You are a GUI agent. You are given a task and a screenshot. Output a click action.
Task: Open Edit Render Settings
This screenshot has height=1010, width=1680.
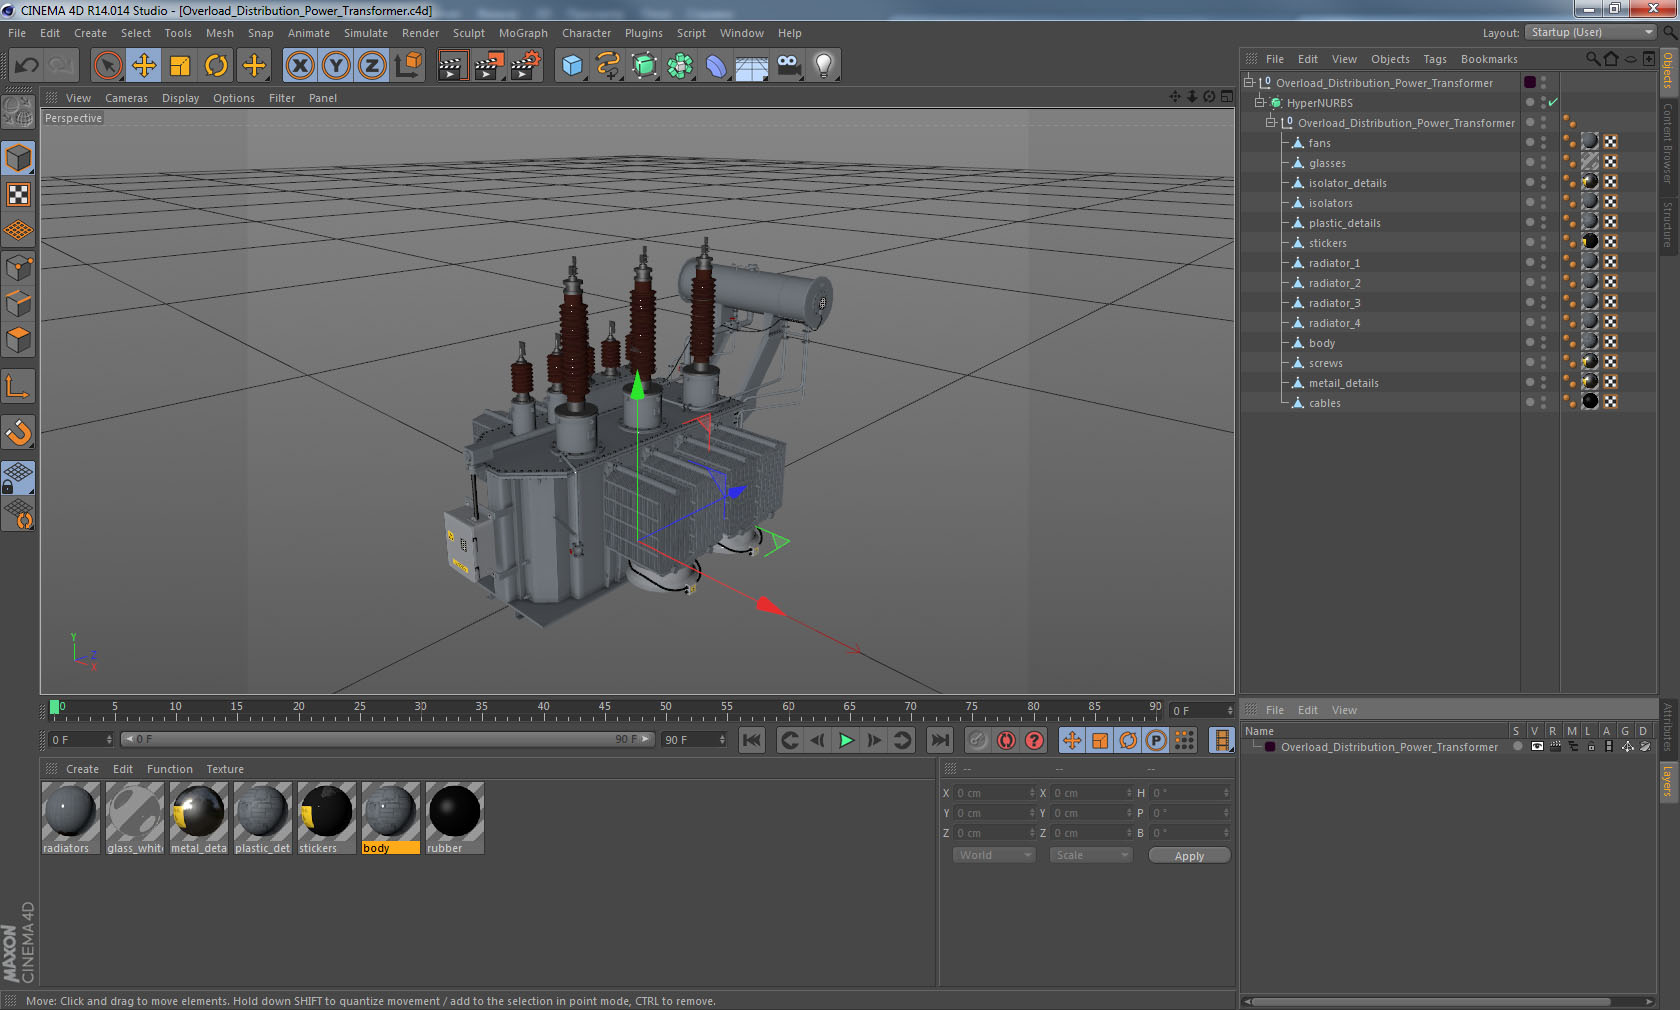click(x=526, y=66)
